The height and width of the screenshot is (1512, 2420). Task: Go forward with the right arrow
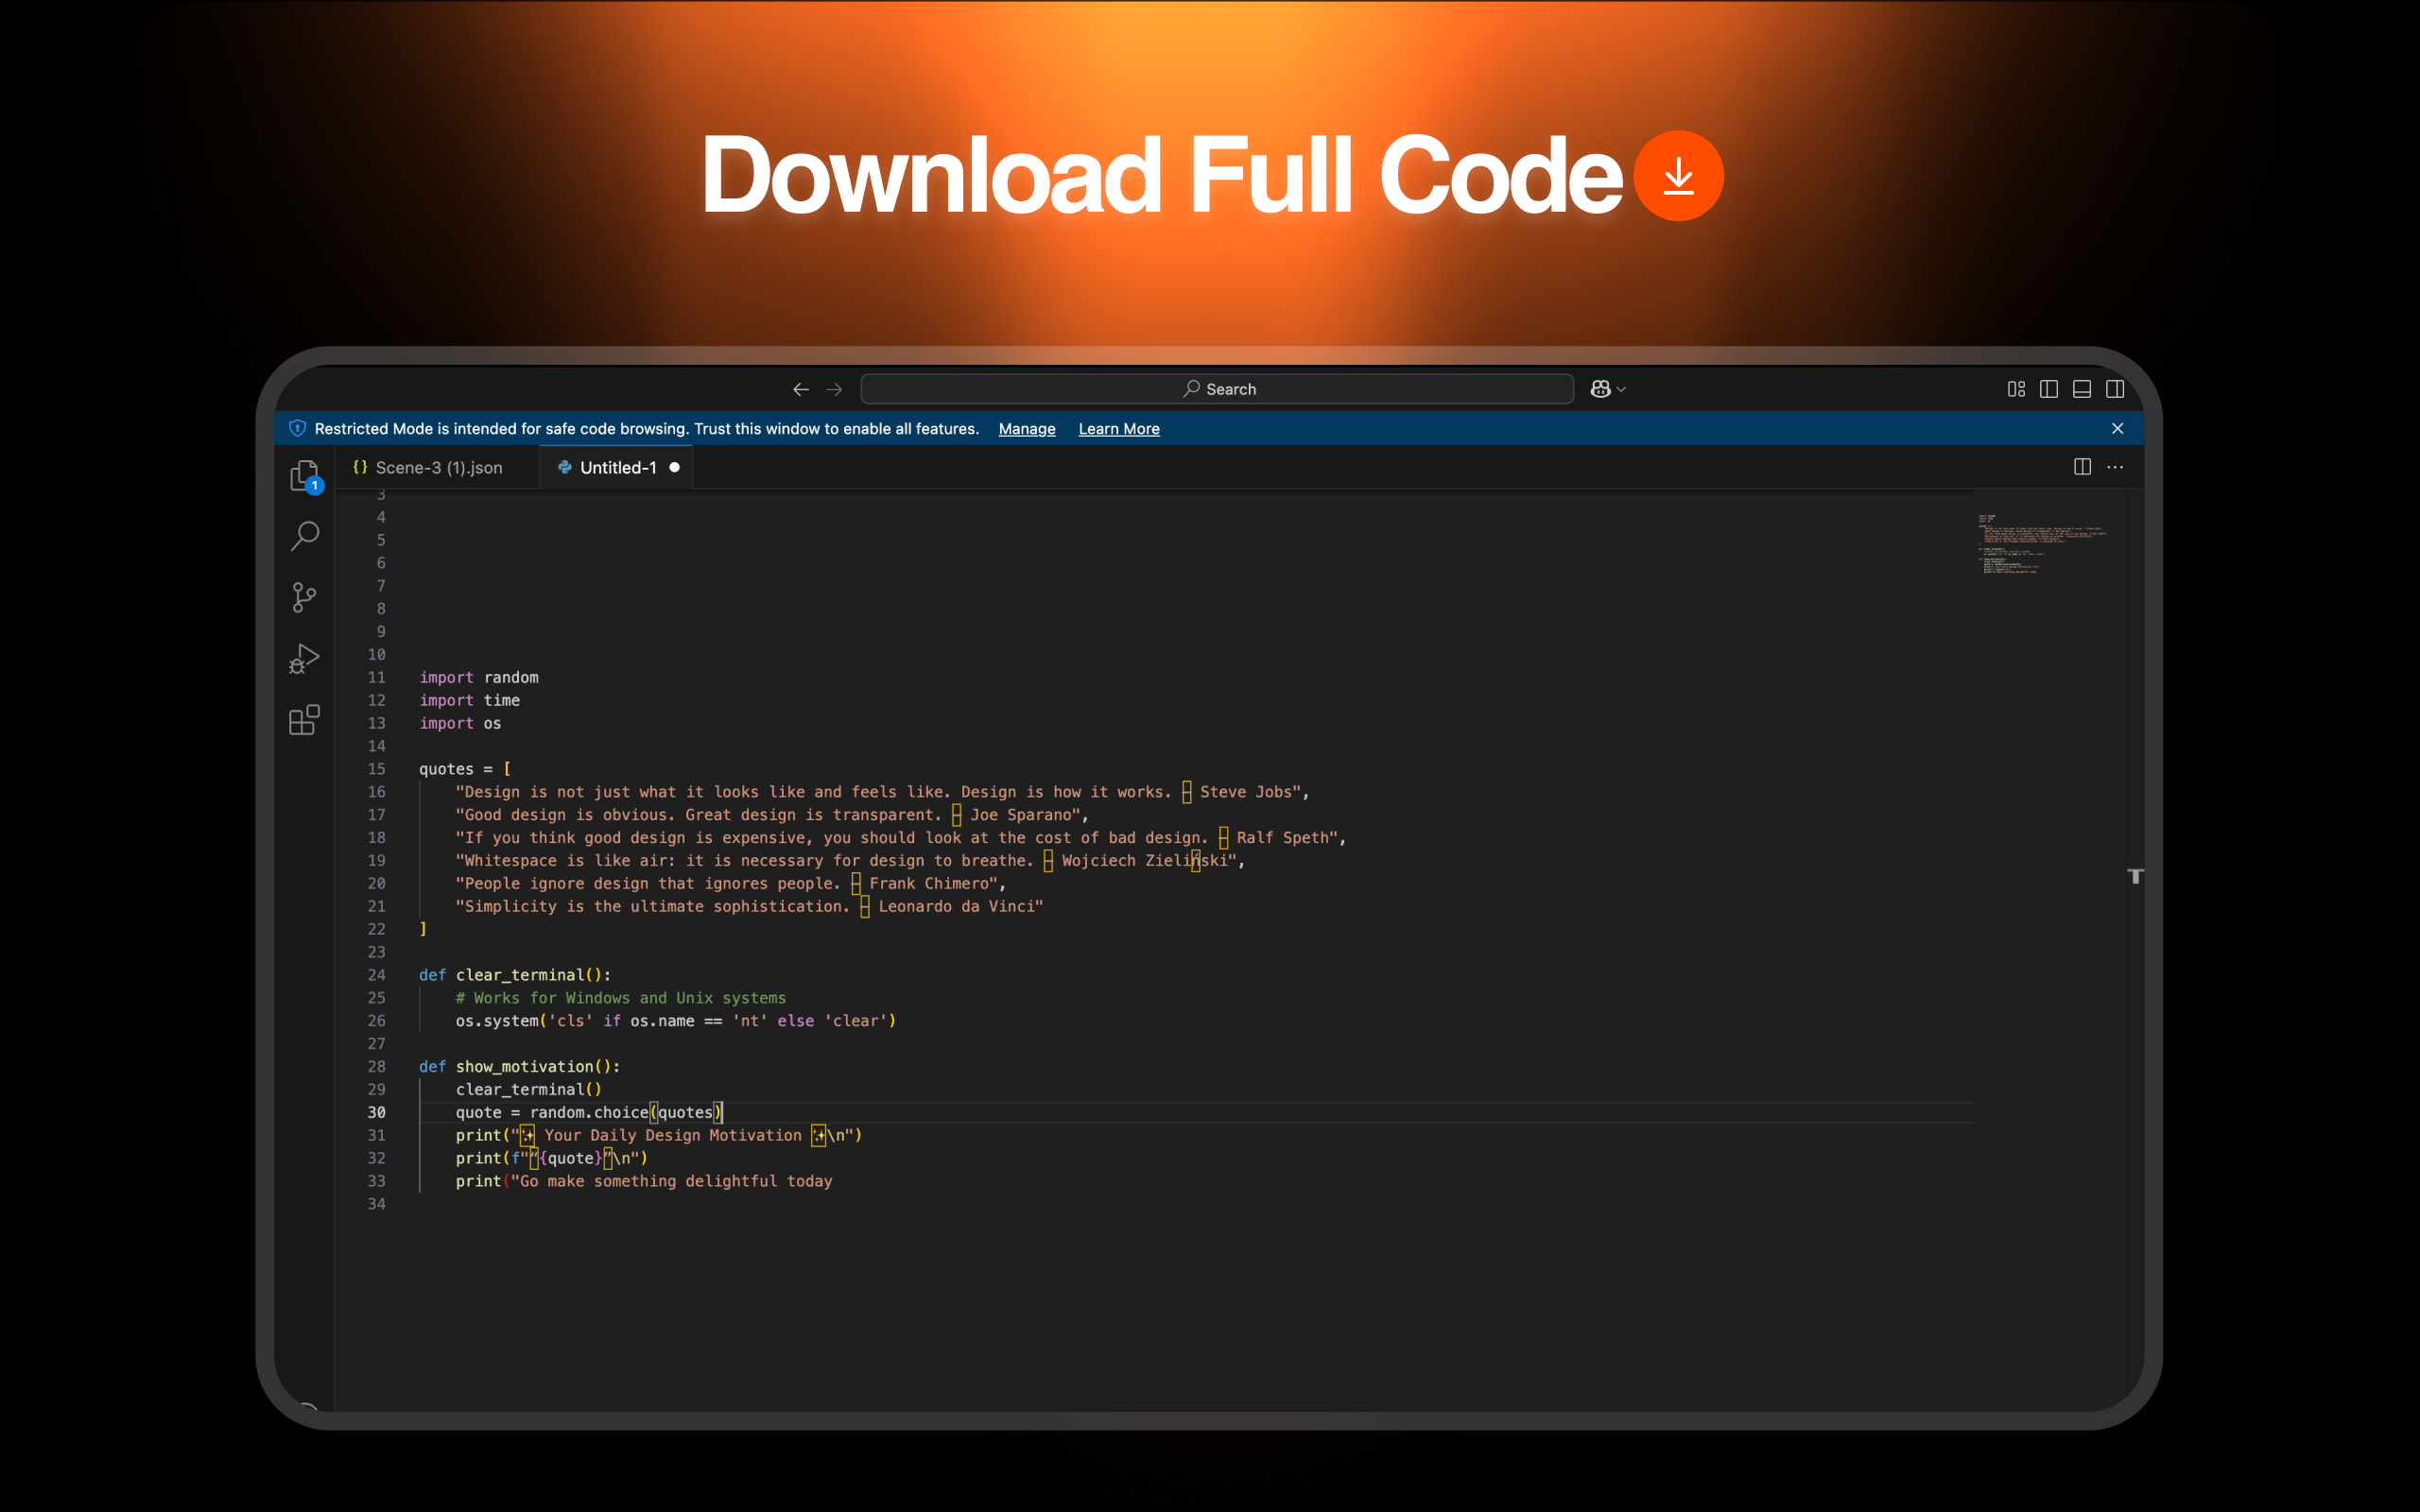(834, 389)
